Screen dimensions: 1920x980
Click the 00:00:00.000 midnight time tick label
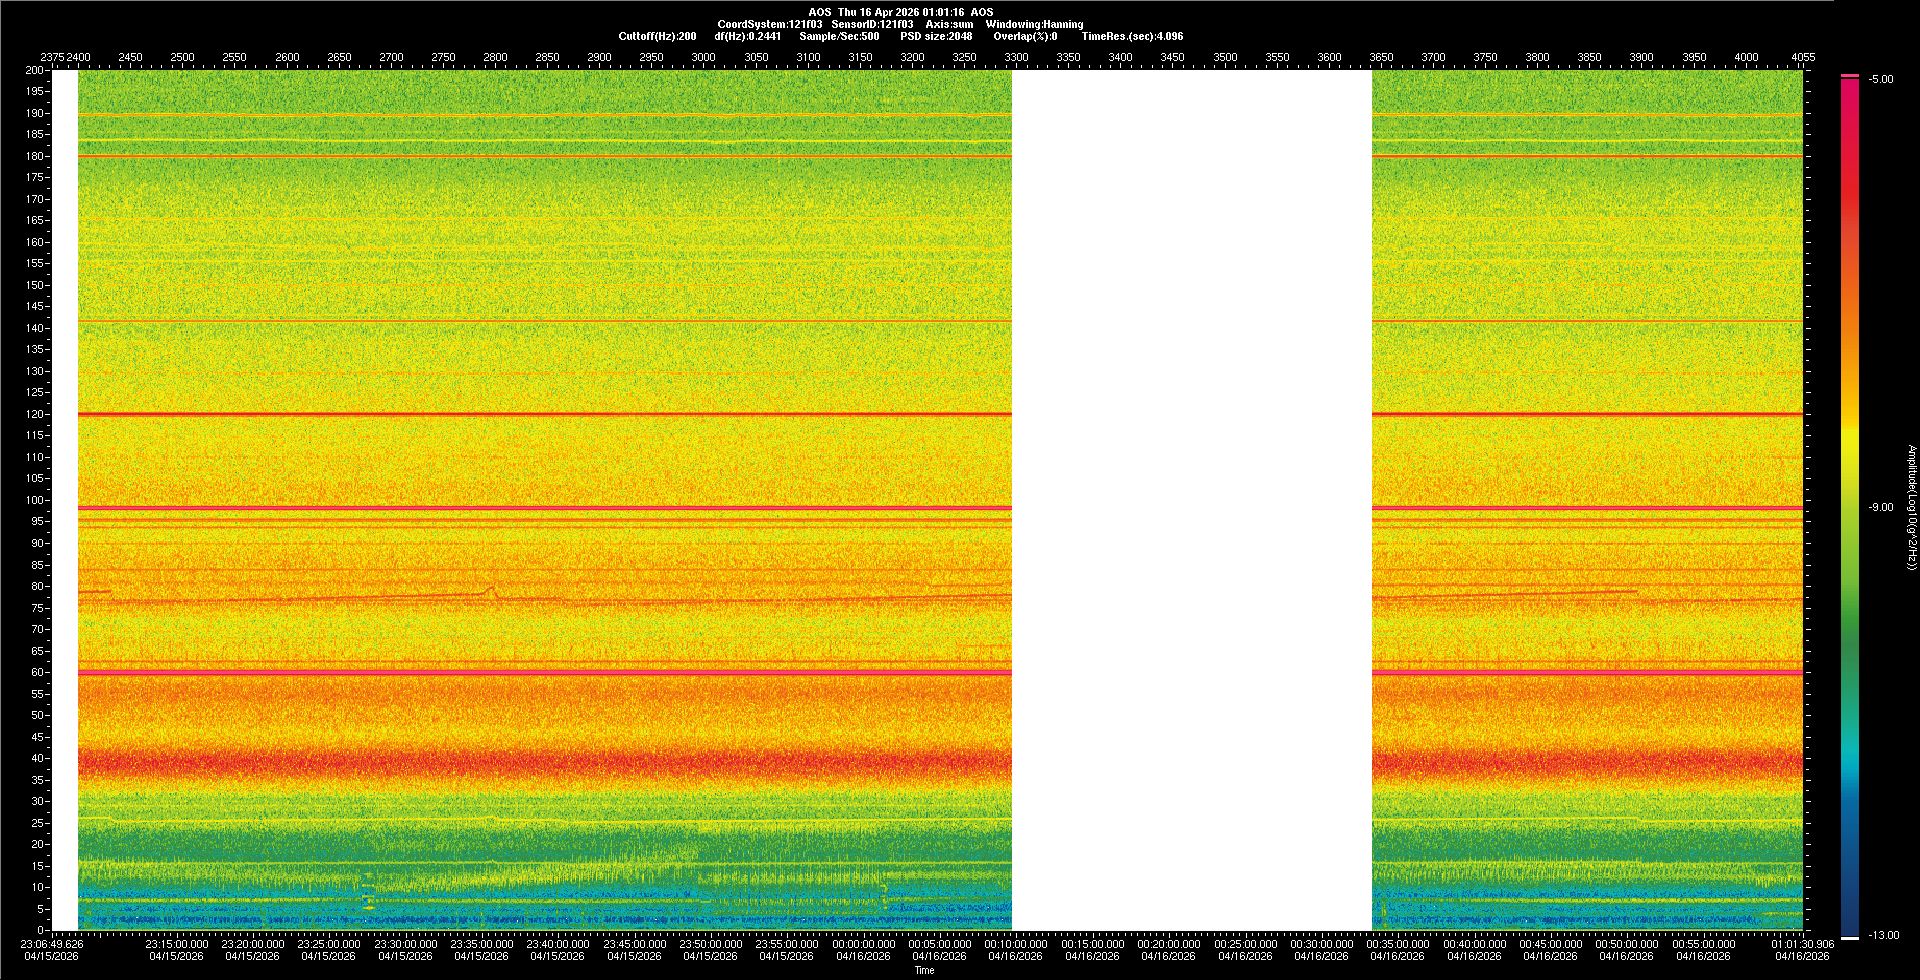(864, 944)
